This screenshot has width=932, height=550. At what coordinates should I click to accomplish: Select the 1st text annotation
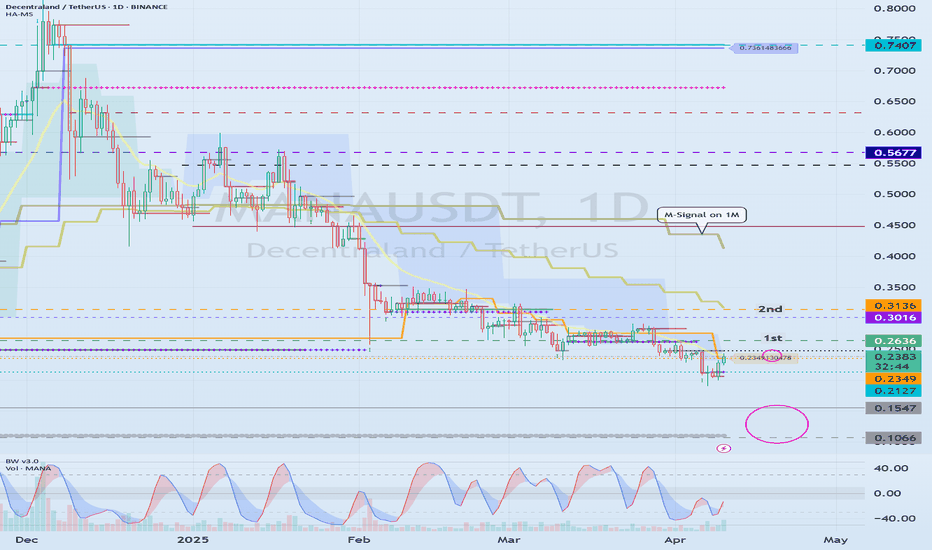[773, 338]
